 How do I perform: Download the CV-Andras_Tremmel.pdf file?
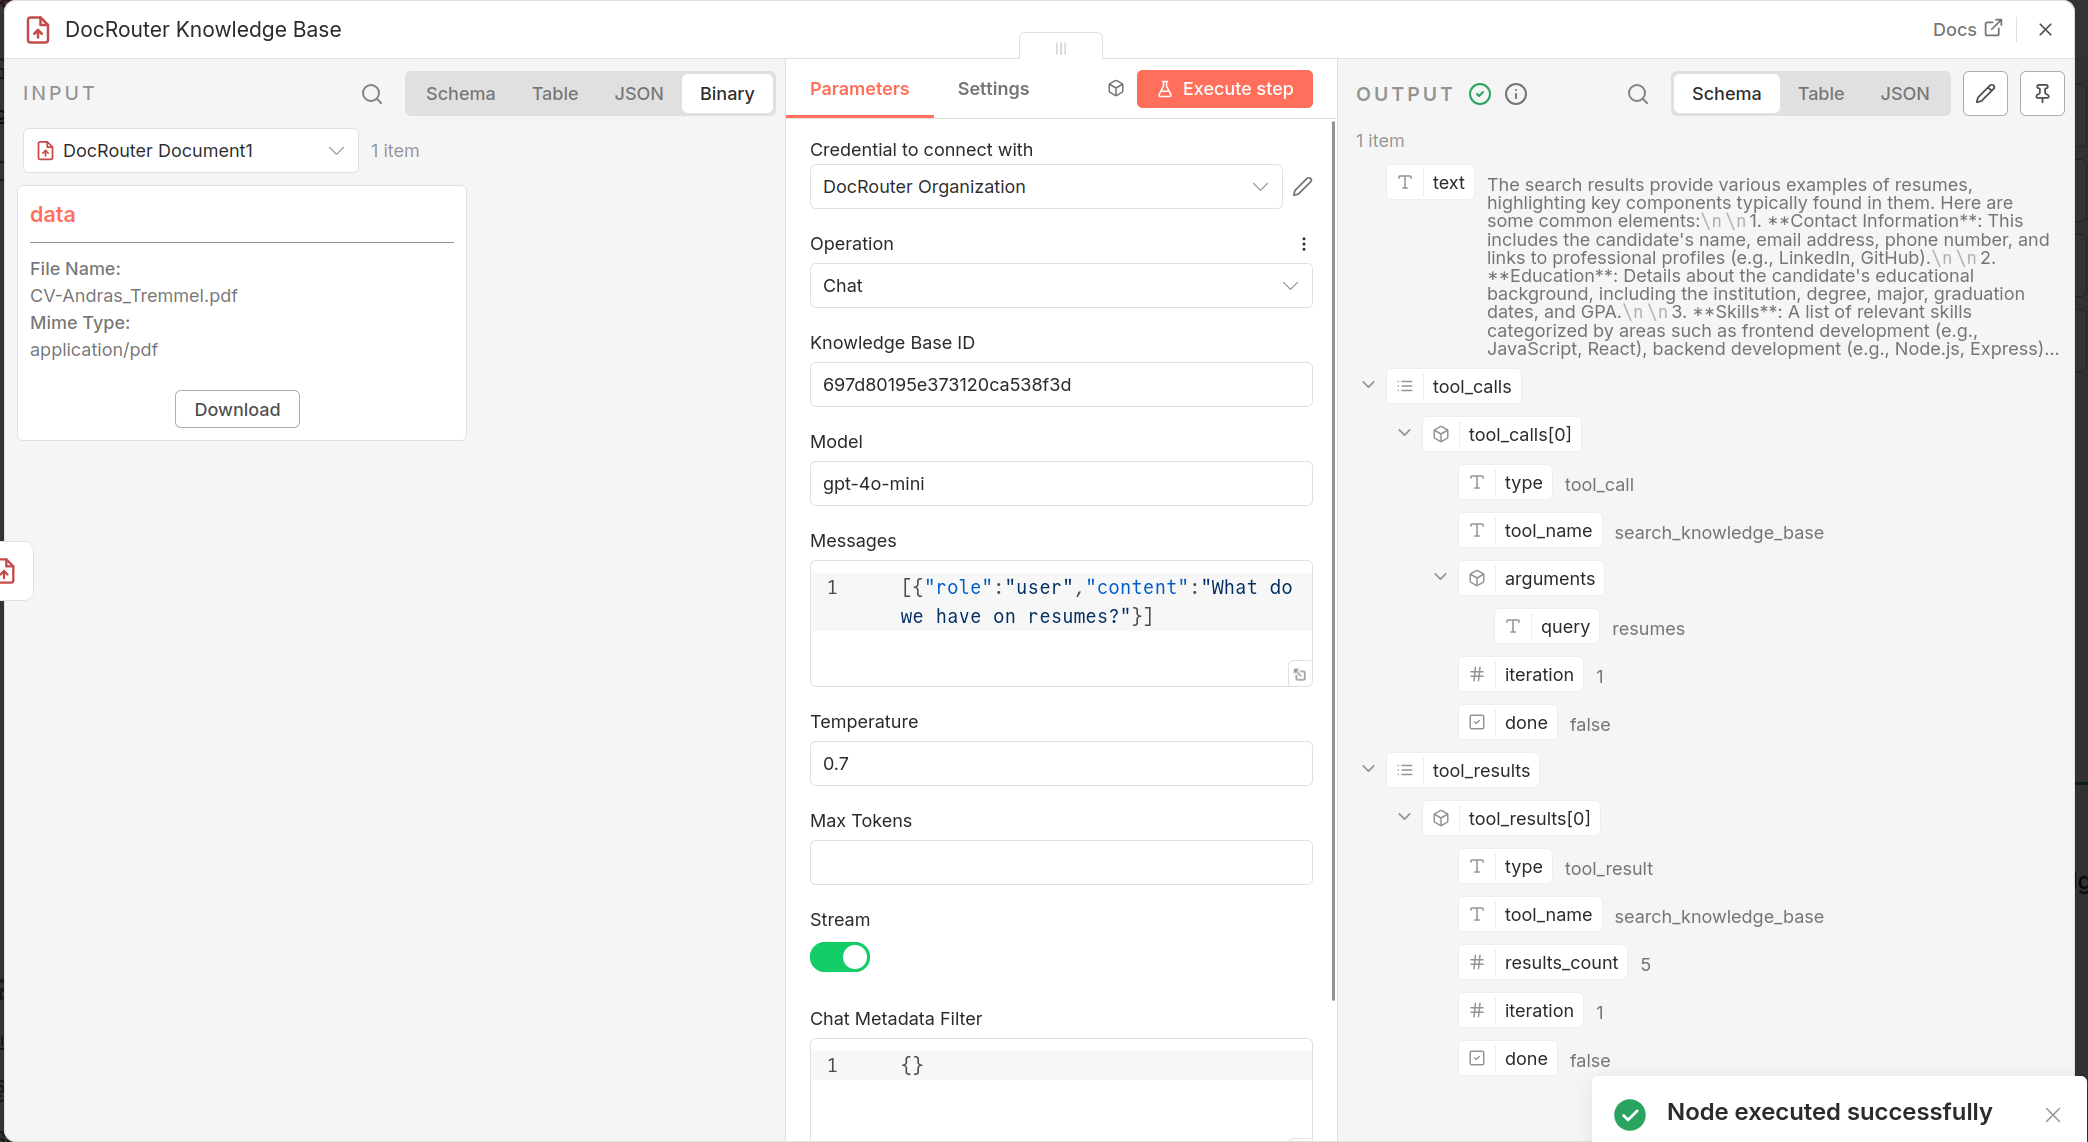(237, 409)
